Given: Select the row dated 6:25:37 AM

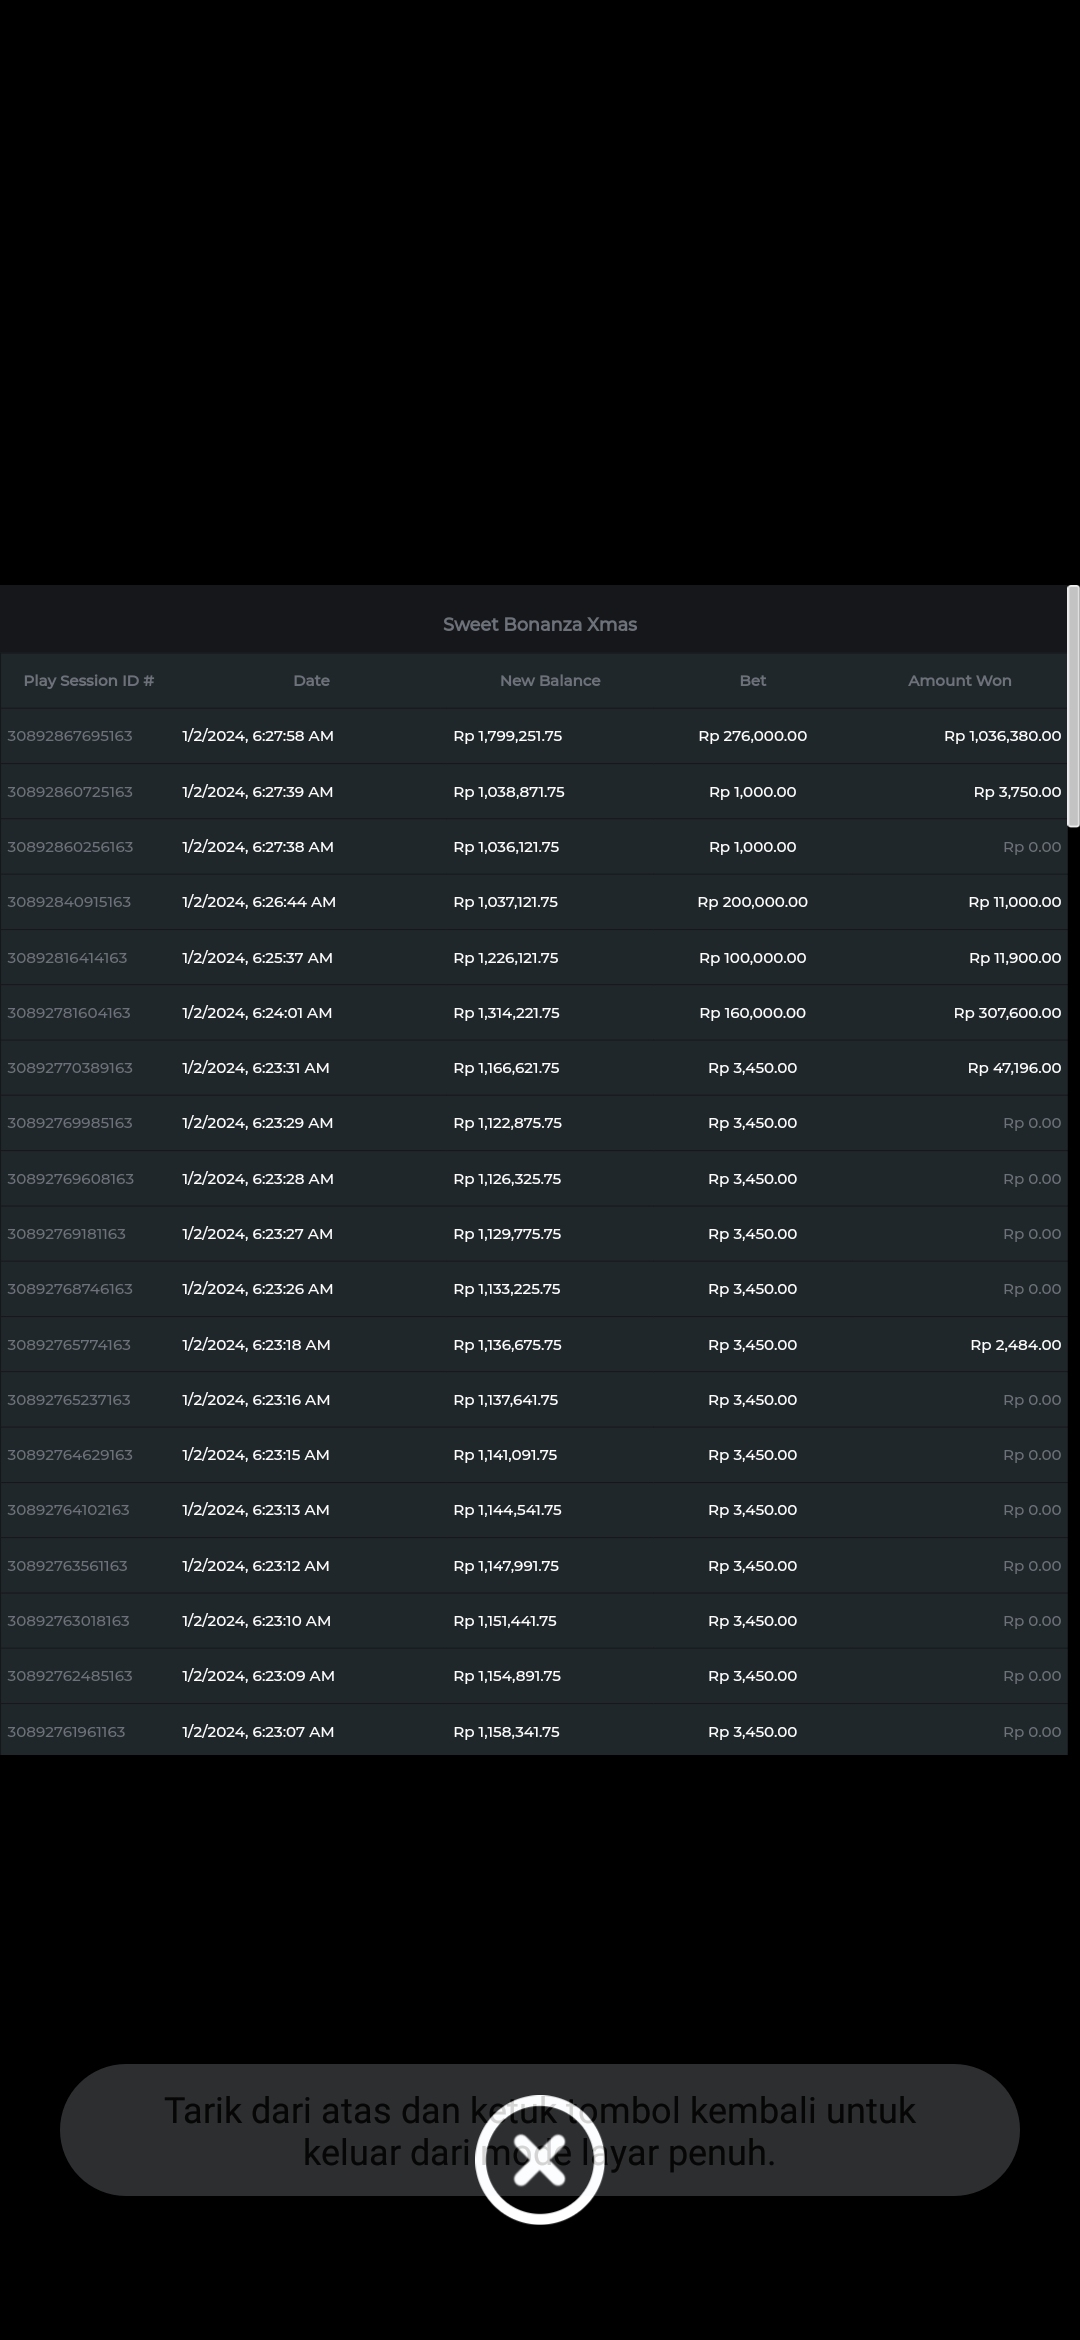Looking at the screenshot, I should (257, 958).
